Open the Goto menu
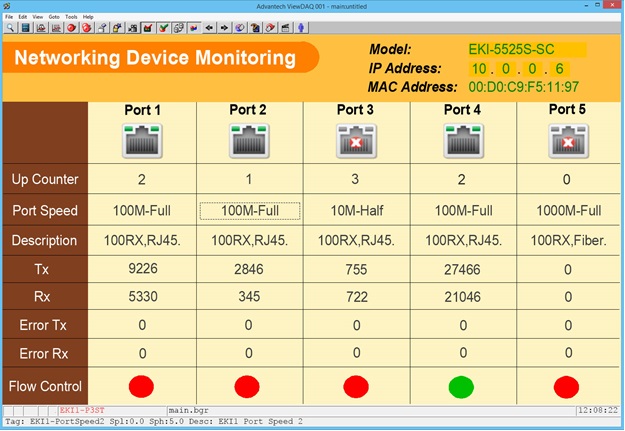This screenshot has width=625, height=431. tap(54, 17)
